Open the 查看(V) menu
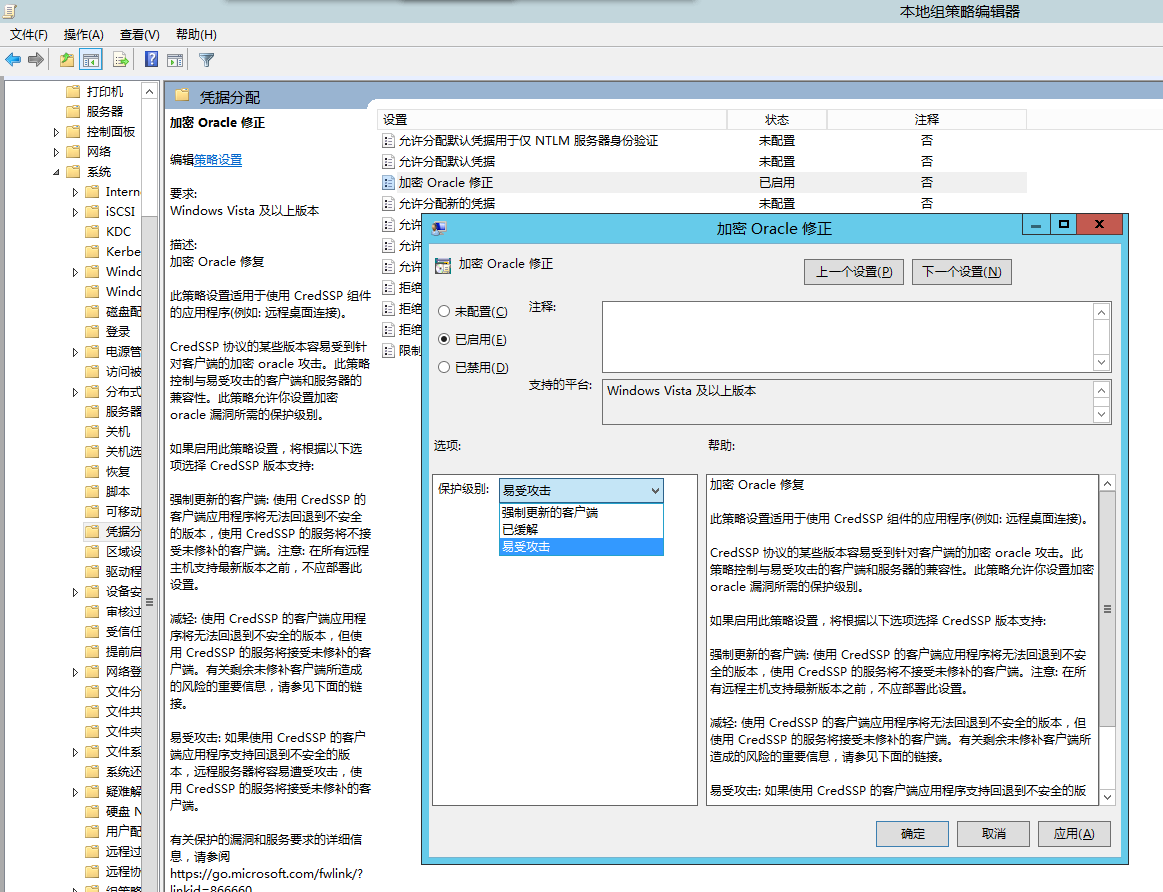The image size is (1163, 892). (139, 34)
